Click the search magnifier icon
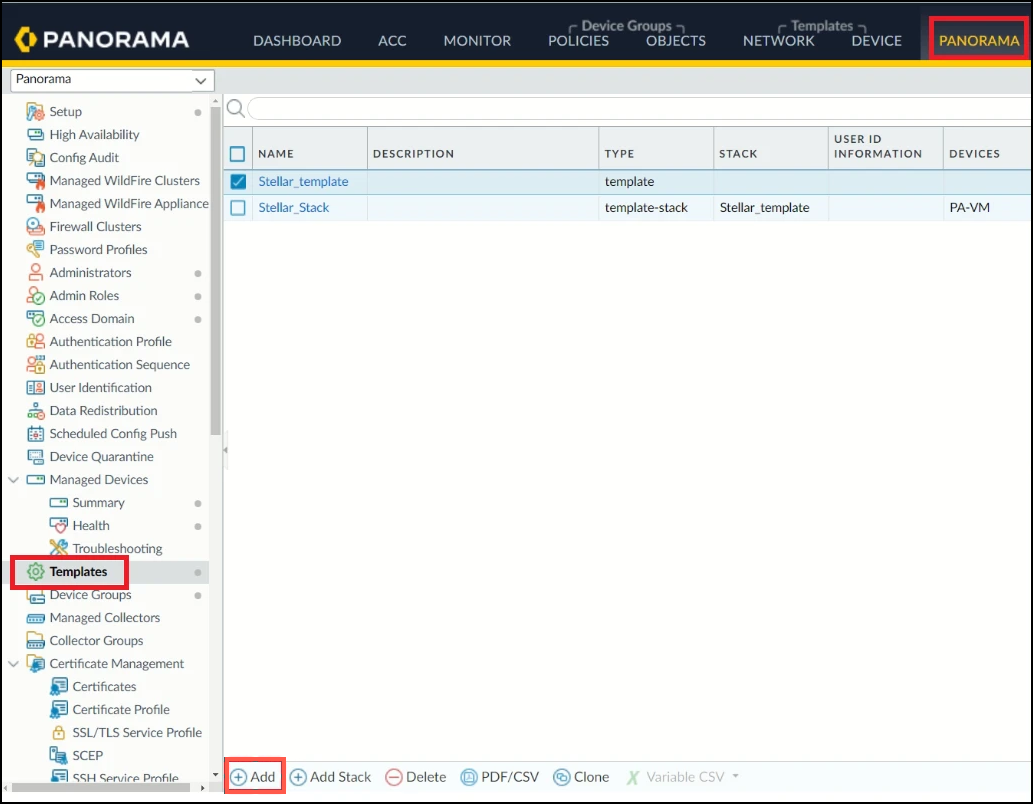Image resolution: width=1033 pixels, height=804 pixels. (x=236, y=108)
